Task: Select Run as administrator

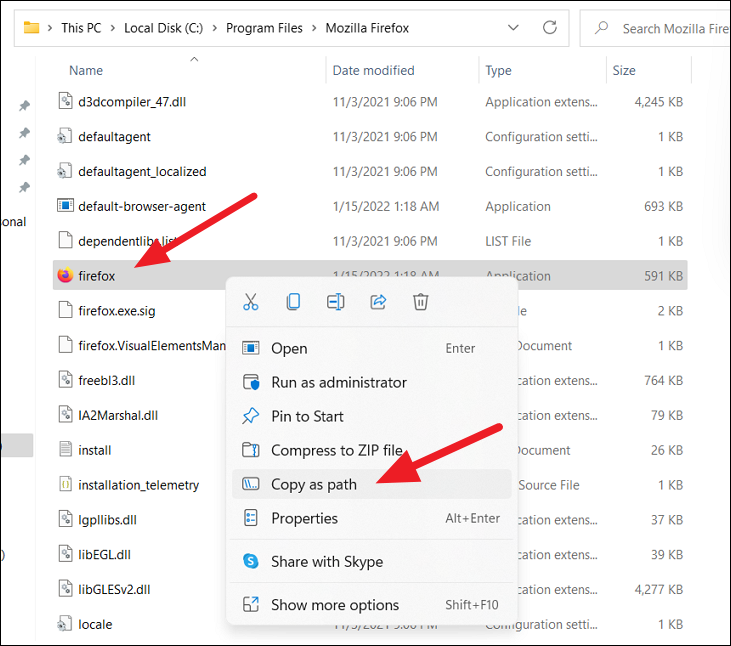Action: [x=372, y=382]
